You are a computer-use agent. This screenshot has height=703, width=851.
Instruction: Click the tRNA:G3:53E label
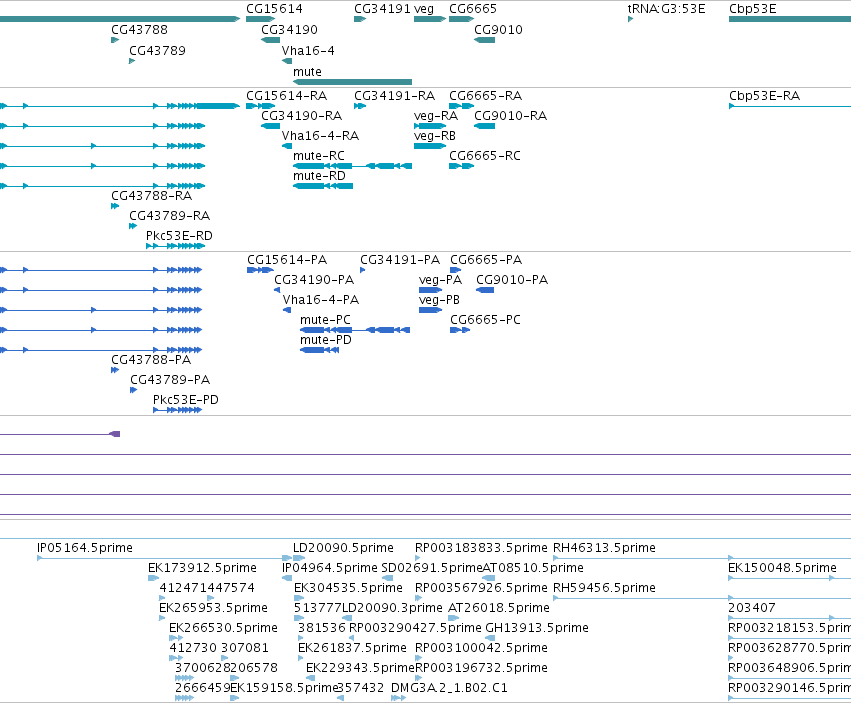tap(666, 9)
